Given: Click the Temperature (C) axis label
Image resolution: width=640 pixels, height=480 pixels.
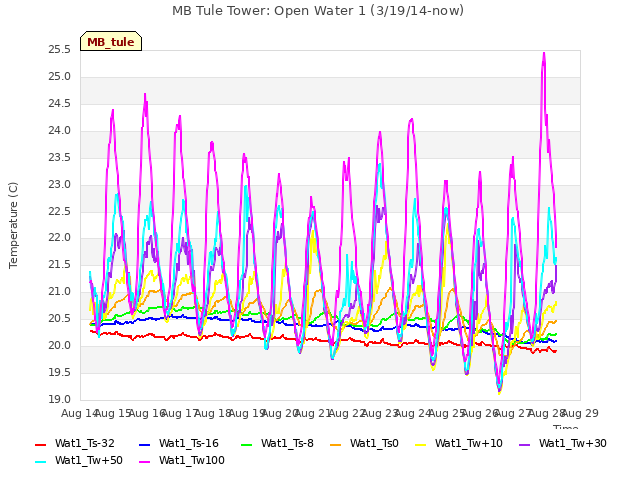Looking at the screenshot, I should [13, 225].
